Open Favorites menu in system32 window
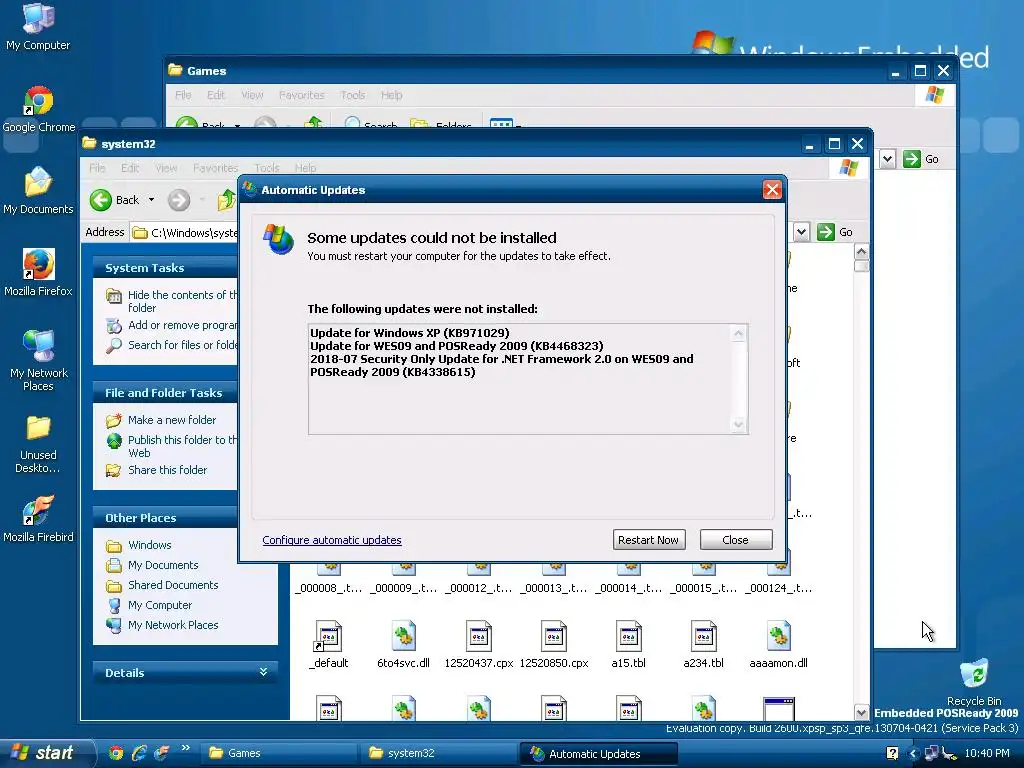The image size is (1024, 768). [x=216, y=168]
